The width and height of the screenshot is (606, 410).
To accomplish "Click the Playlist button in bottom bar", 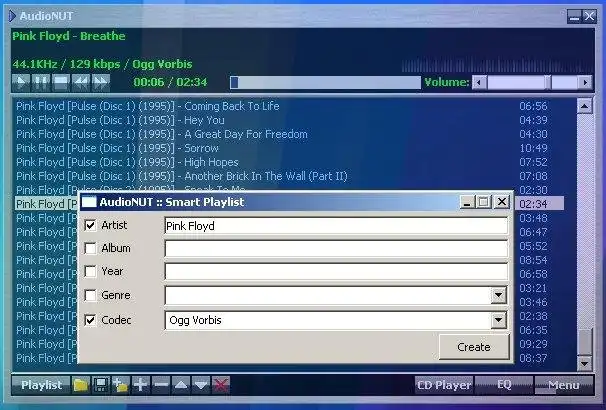I will coord(41,385).
